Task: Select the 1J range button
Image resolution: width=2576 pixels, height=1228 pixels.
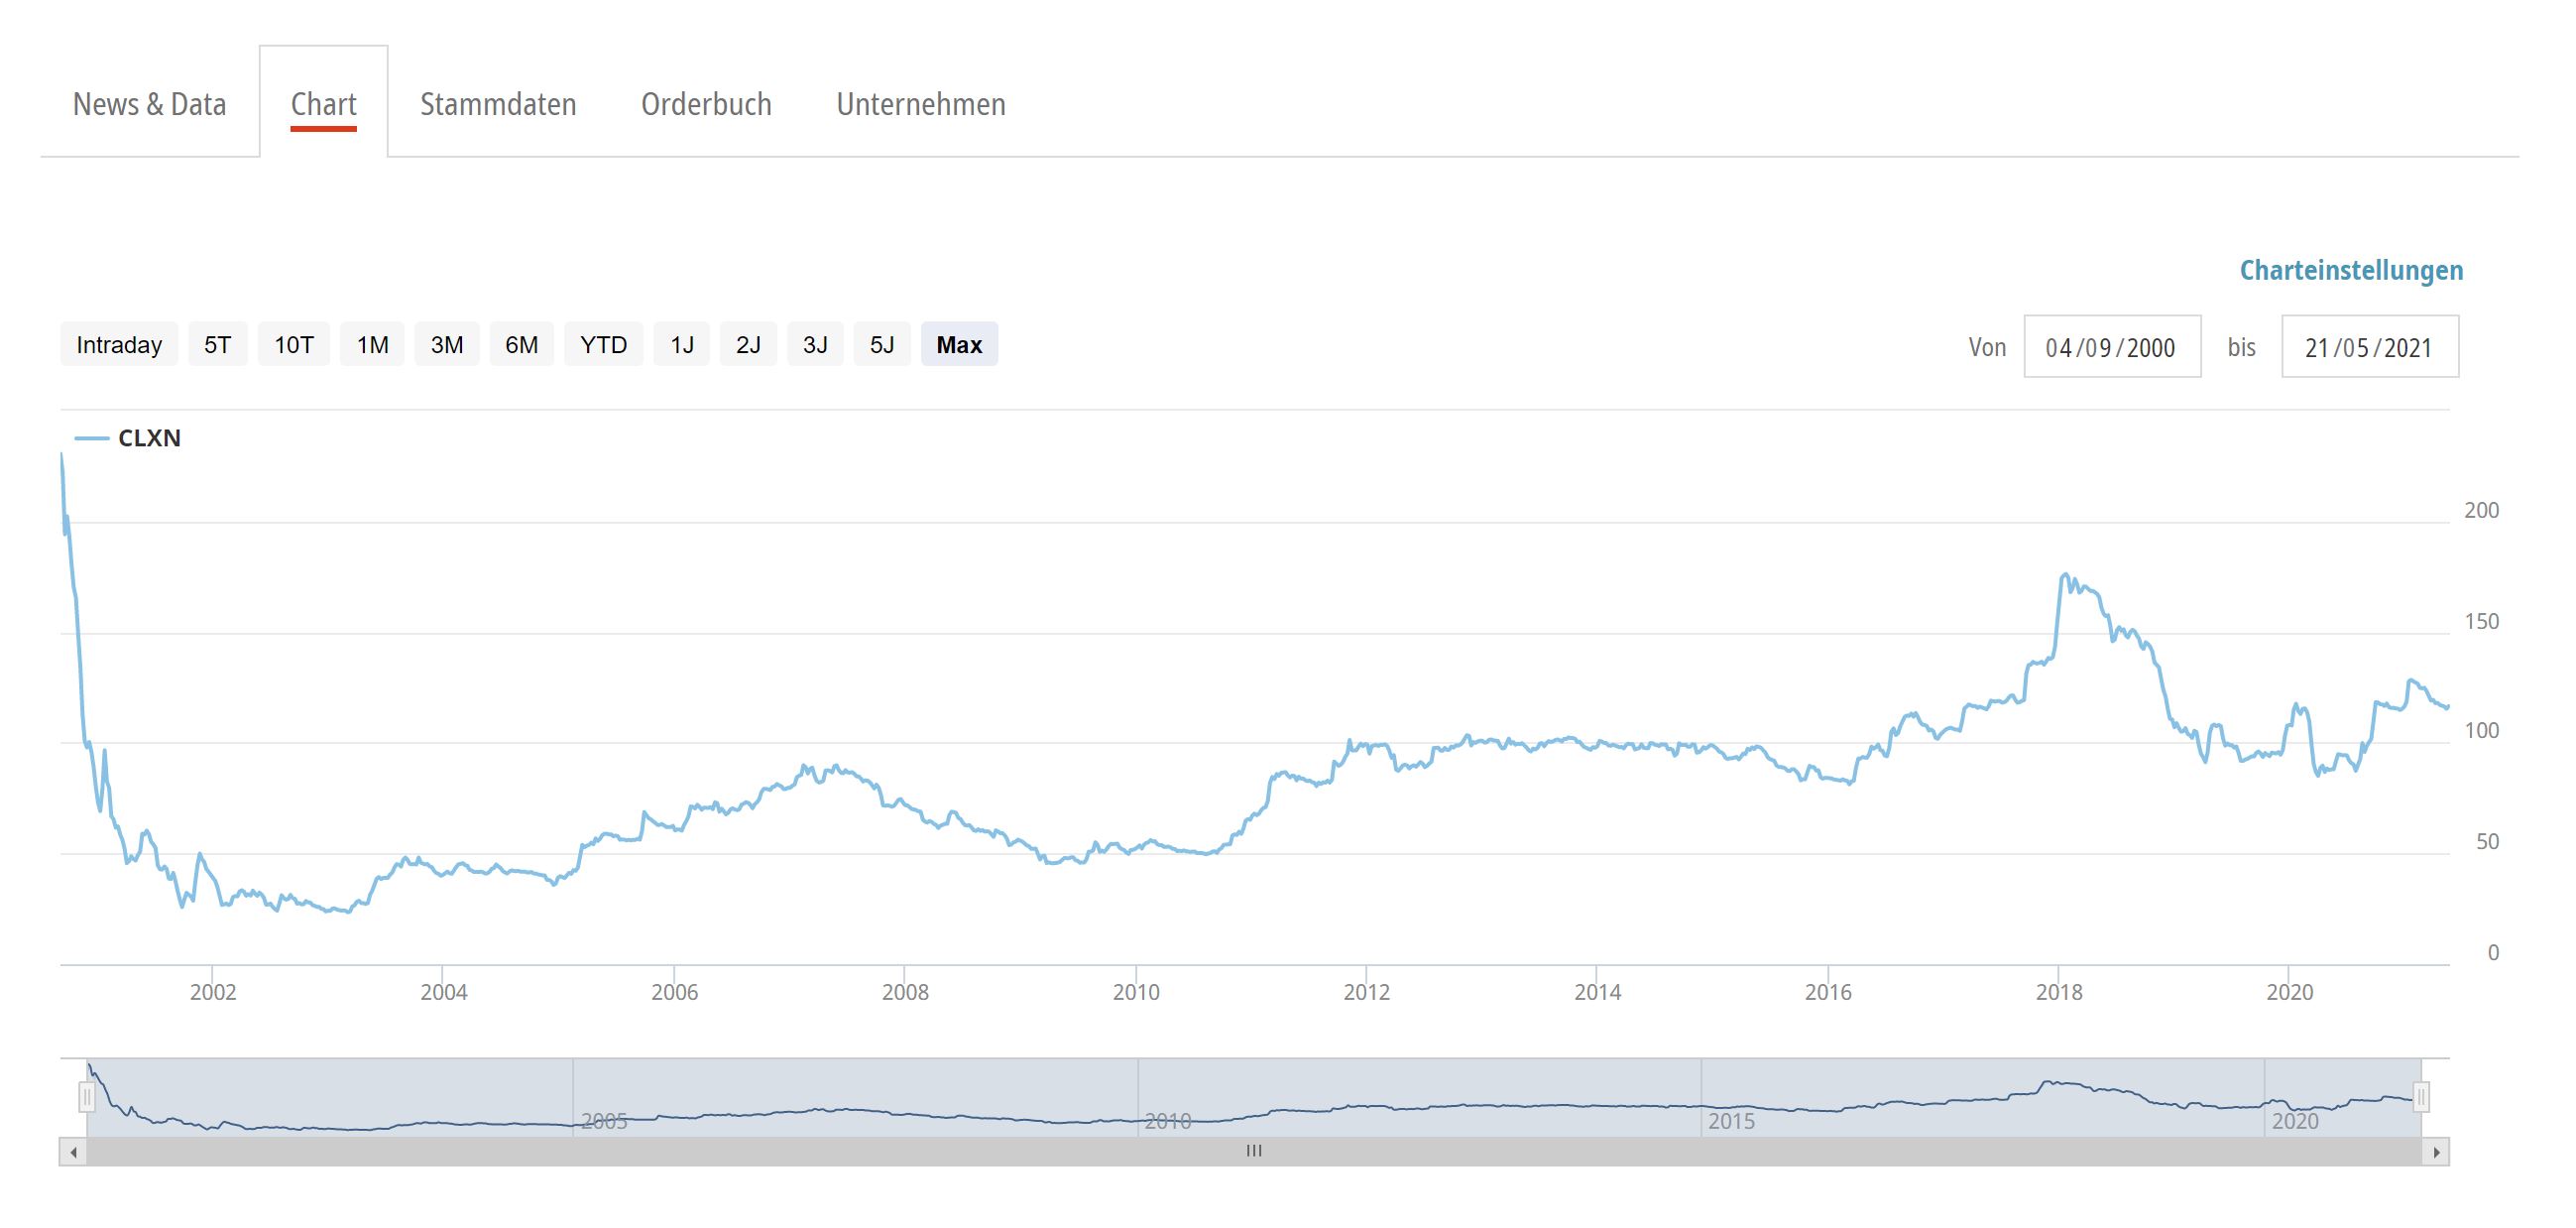Action: (x=681, y=345)
